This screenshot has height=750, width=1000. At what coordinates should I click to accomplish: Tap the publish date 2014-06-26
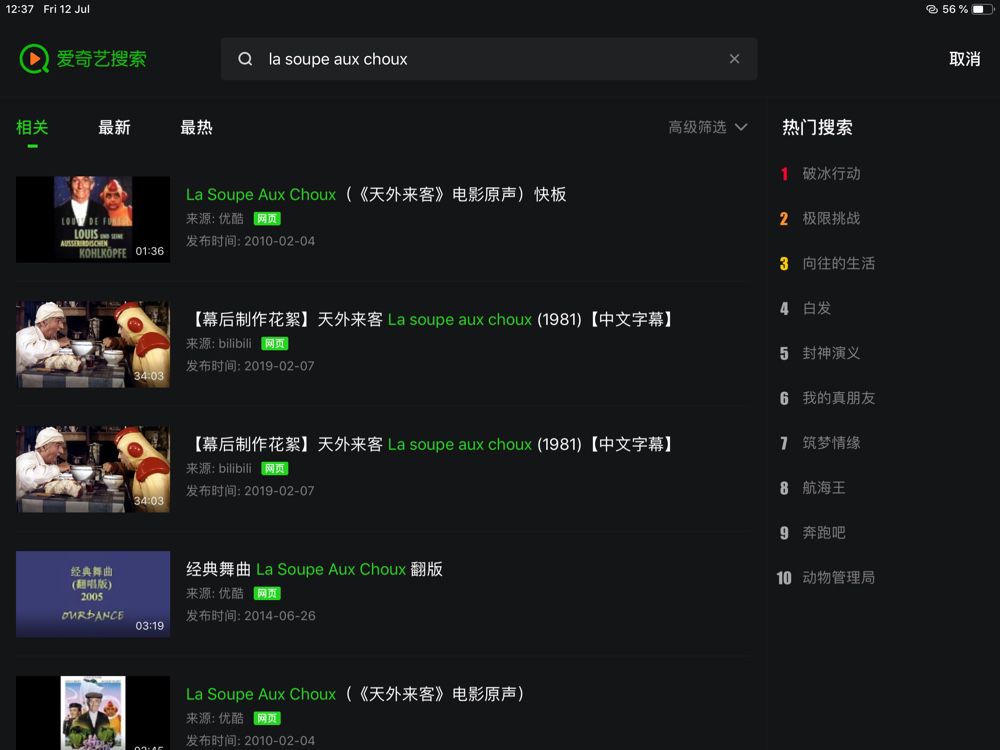(x=280, y=616)
